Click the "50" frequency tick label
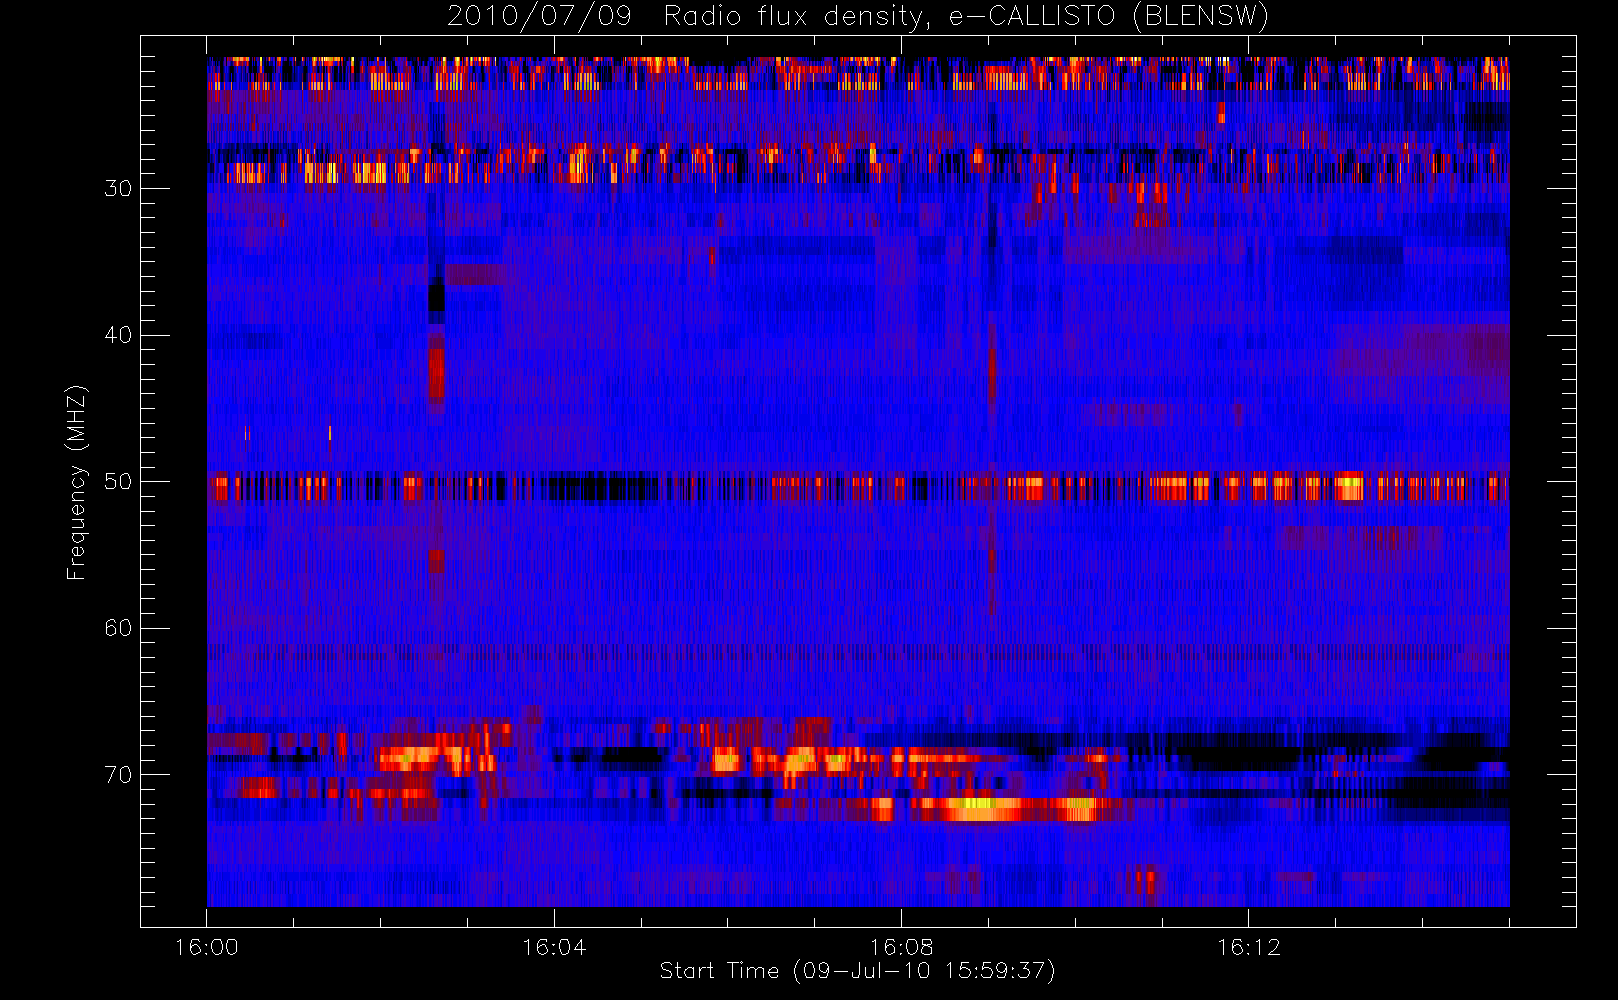The height and width of the screenshot is (1000, 1618). coord(118,482)
